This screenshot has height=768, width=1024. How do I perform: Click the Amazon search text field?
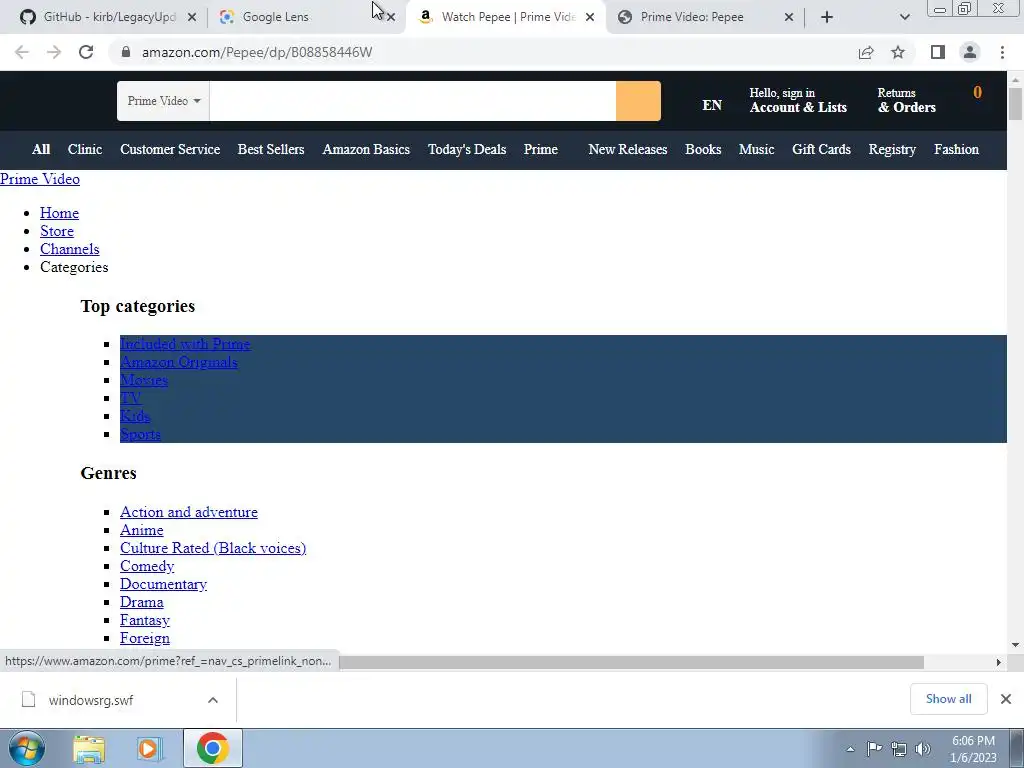(x=413, y=101)
